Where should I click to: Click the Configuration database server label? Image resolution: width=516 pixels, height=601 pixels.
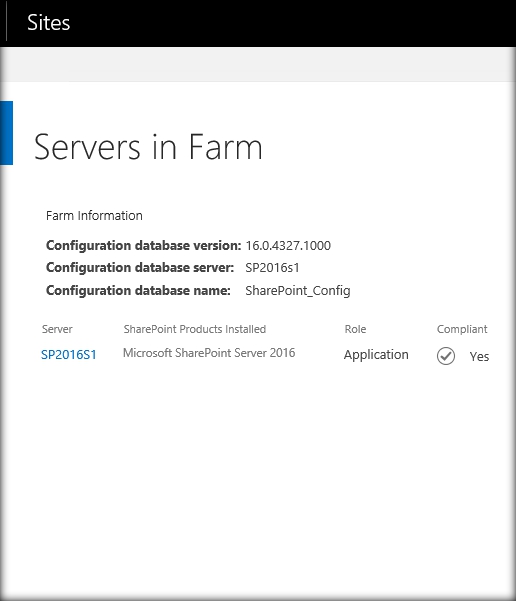(140, 268)
